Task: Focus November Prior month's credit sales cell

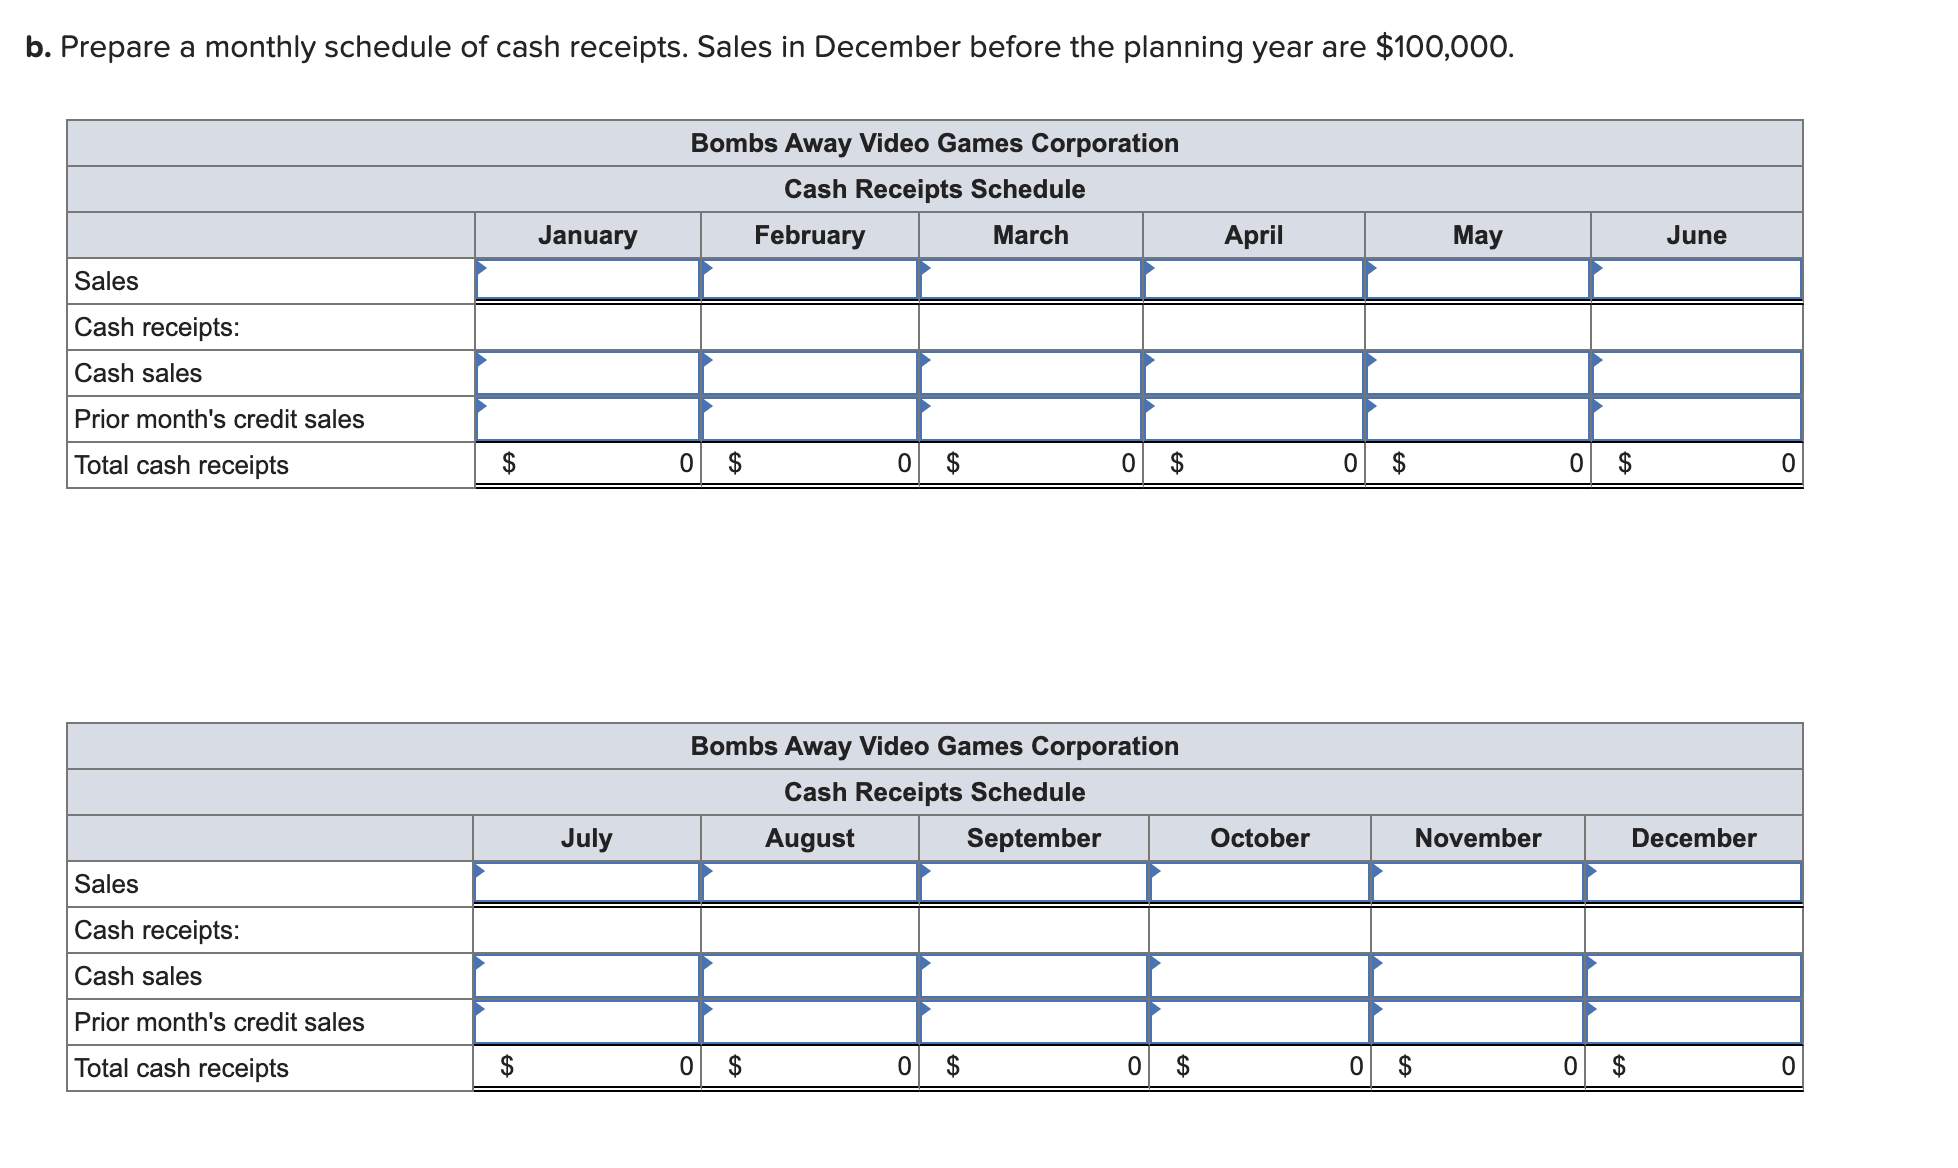Action: click(x=1478, y=1022)
